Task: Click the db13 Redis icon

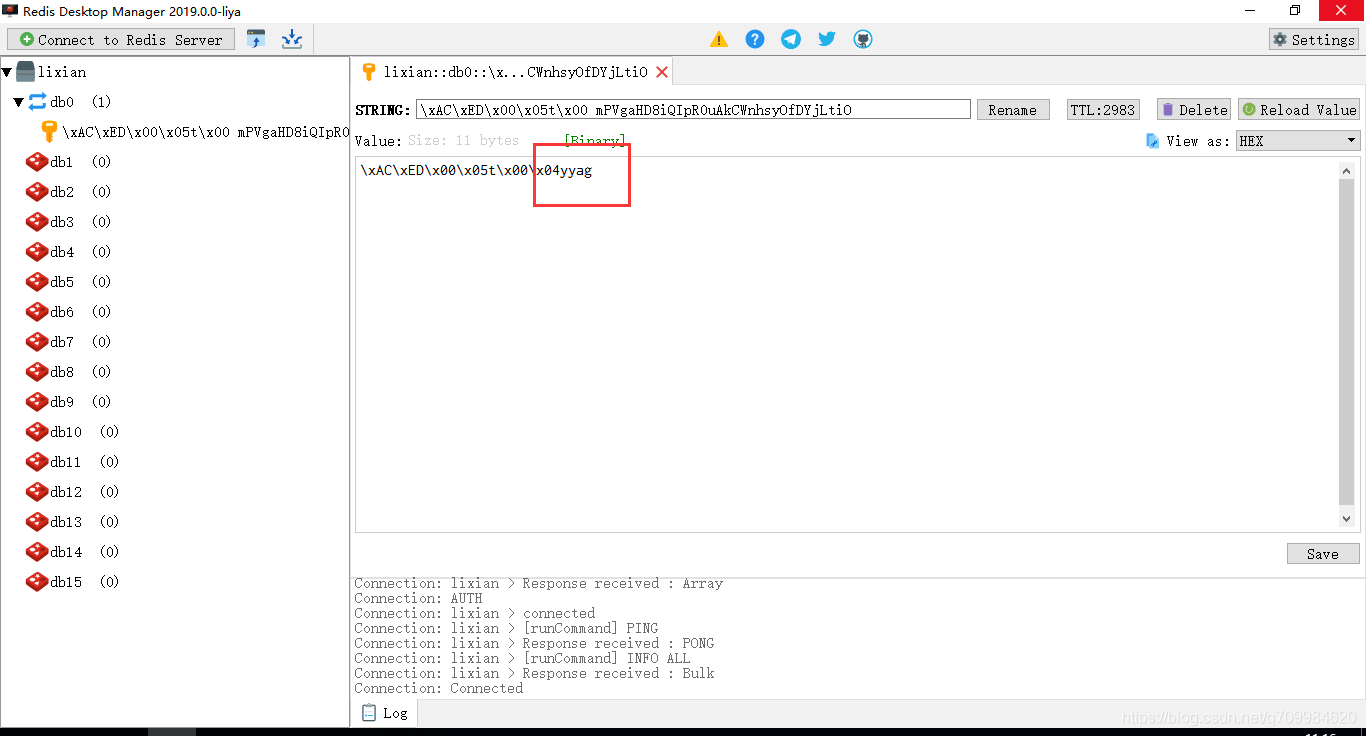Action: click(37, 522)
